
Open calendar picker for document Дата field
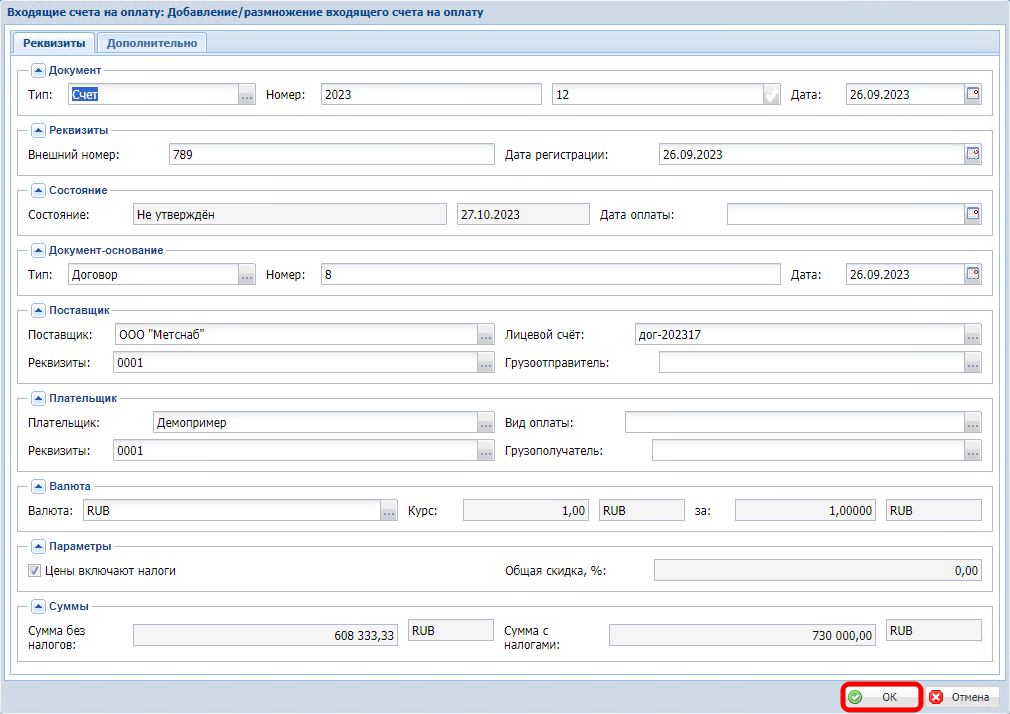[x=973, y=95]
